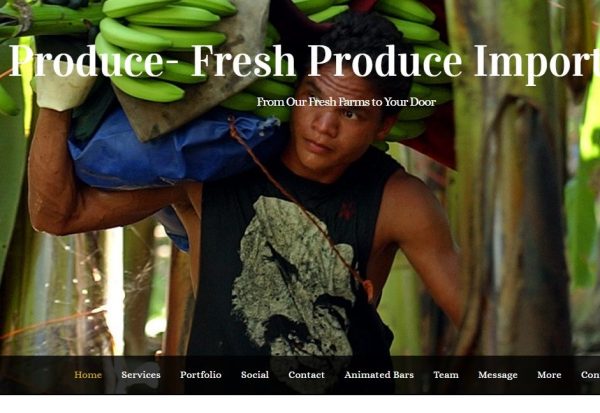
Task: Click the empty navbar area left of Home
Action: (36, 375)
